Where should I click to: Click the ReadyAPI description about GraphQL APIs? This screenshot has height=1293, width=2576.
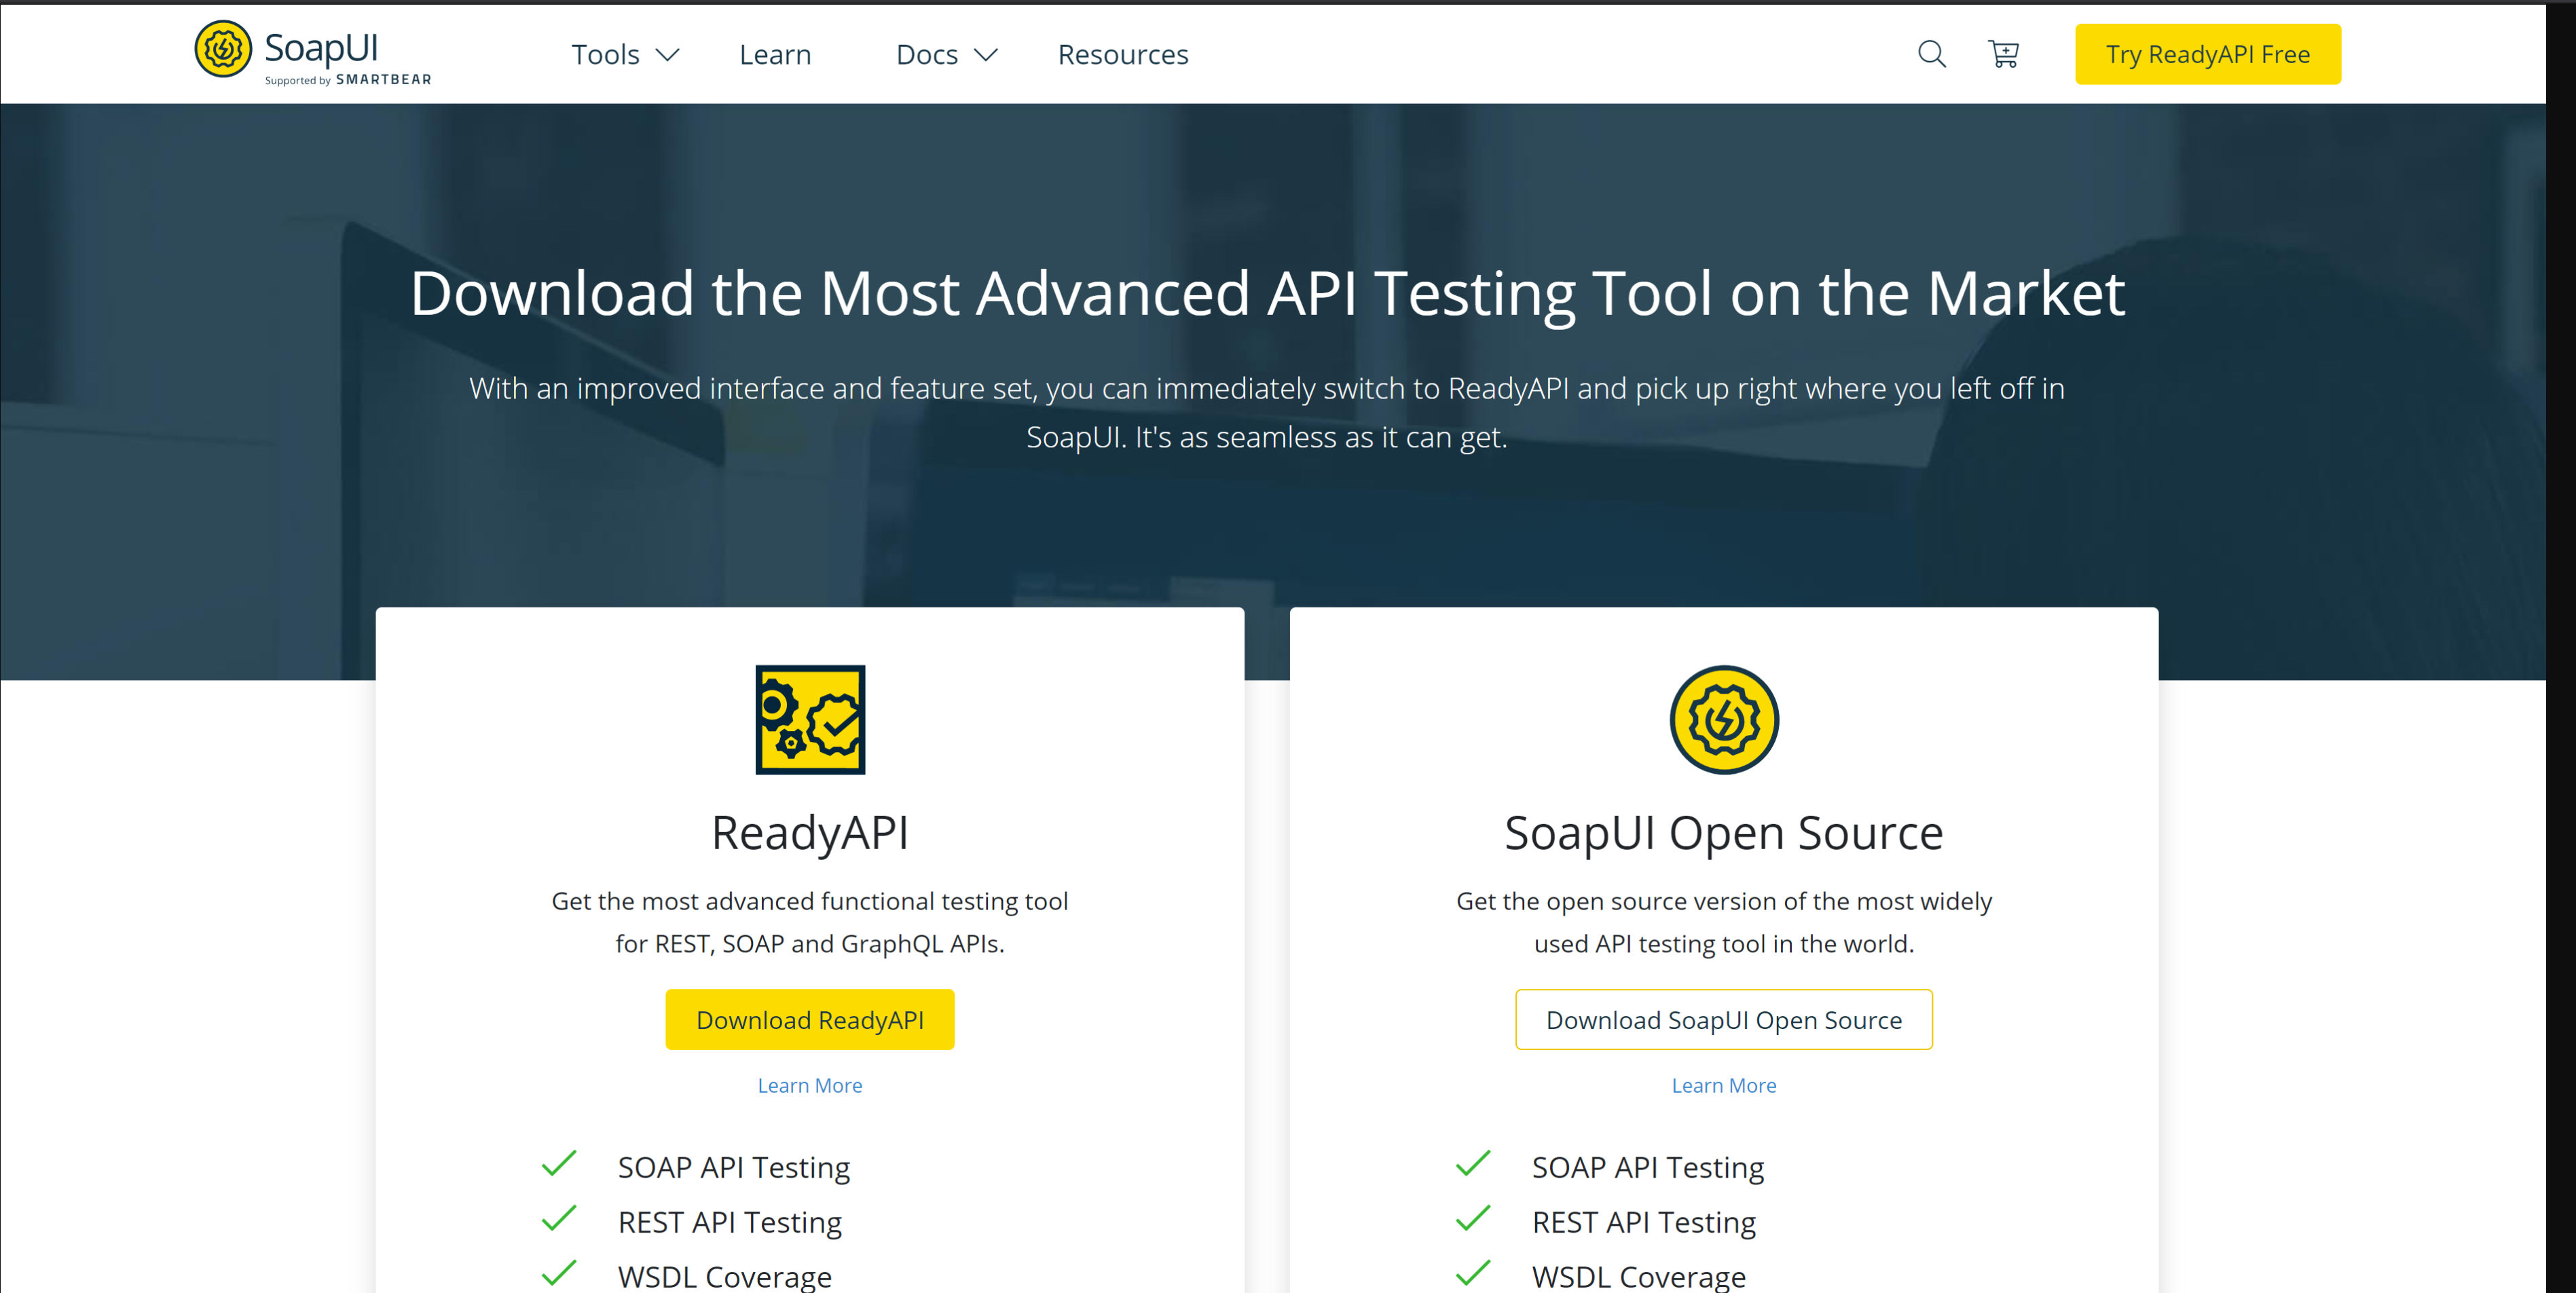(810, 922)
